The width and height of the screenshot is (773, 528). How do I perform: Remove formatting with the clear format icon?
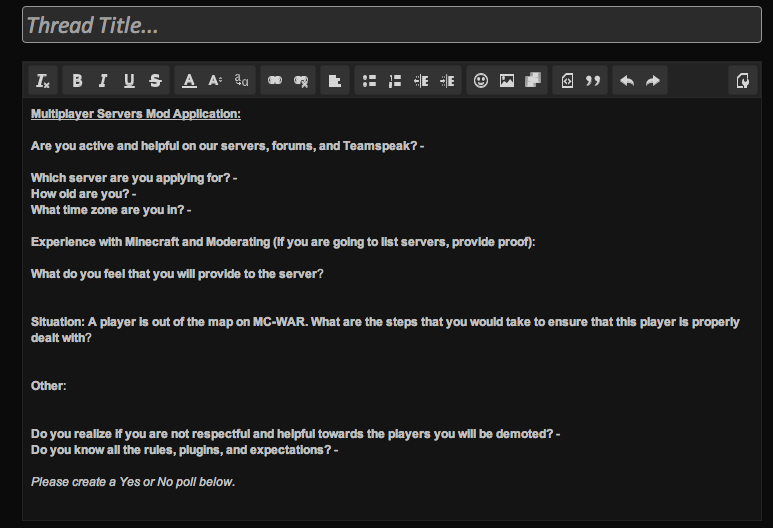pos(42,81)
